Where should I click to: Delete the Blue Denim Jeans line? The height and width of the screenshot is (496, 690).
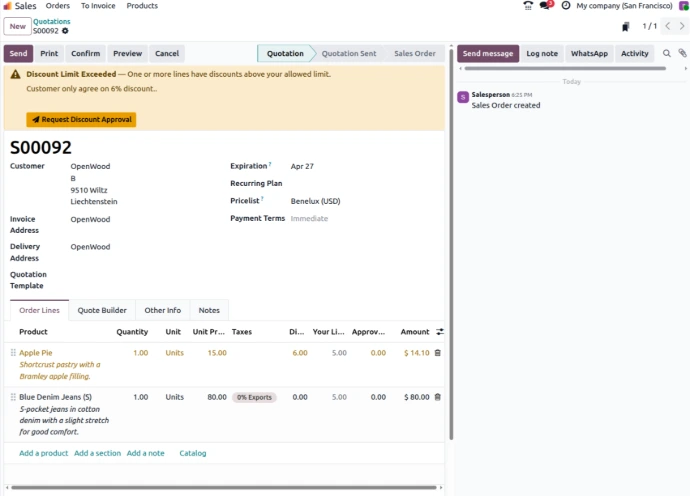pyautogui.click(x=437, y=397)
